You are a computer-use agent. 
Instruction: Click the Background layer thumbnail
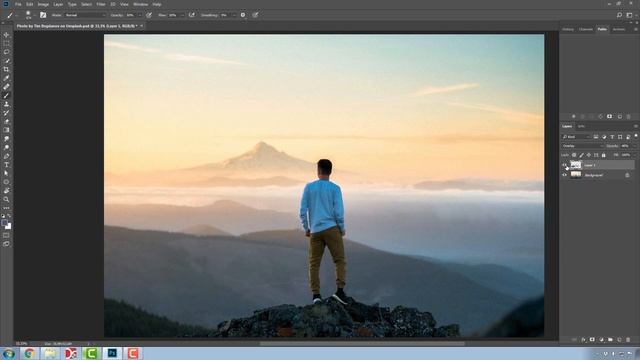(x=576, y=175)
